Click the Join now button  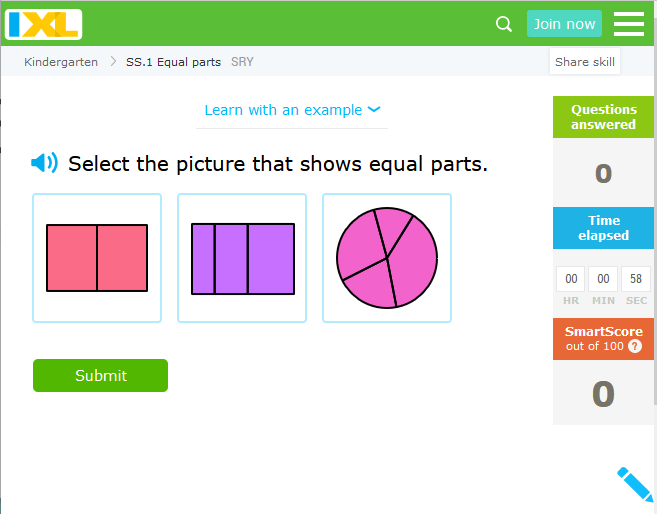click(x=564, y=24)
